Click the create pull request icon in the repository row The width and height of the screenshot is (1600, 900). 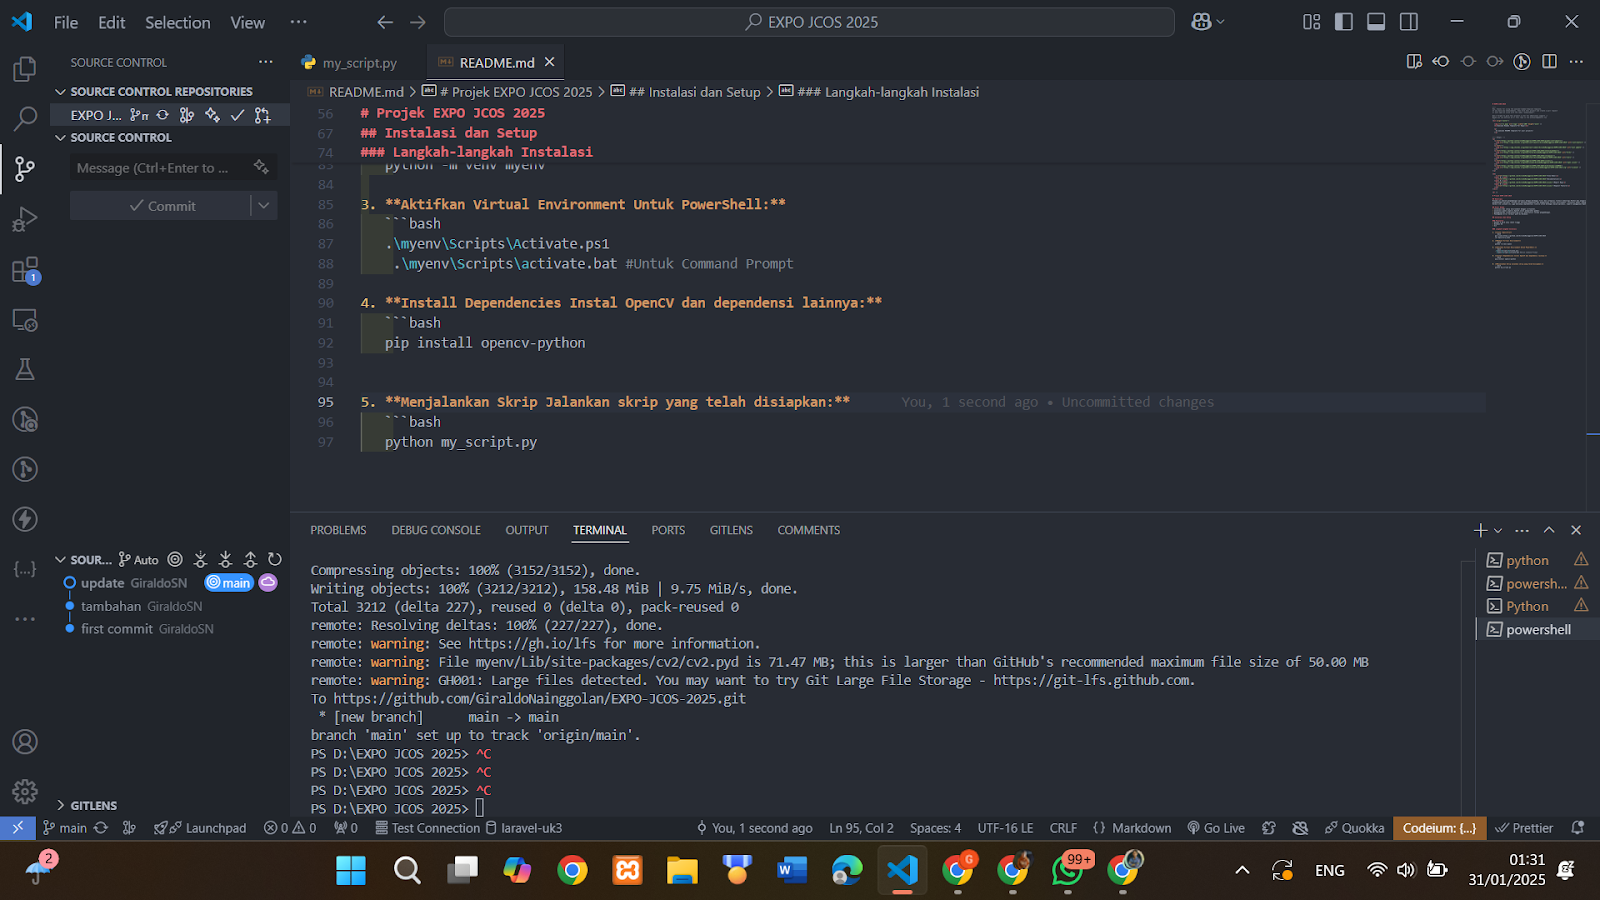262,115
